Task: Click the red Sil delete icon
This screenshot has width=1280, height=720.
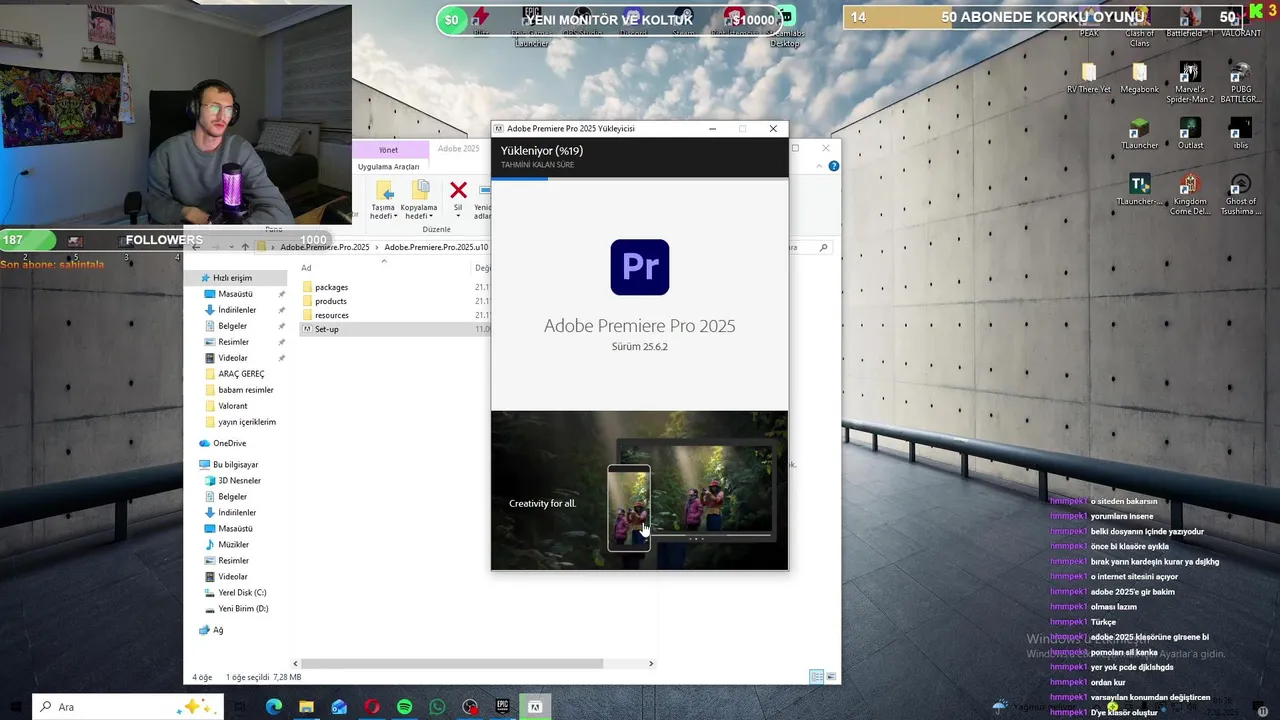Action: 458,190
